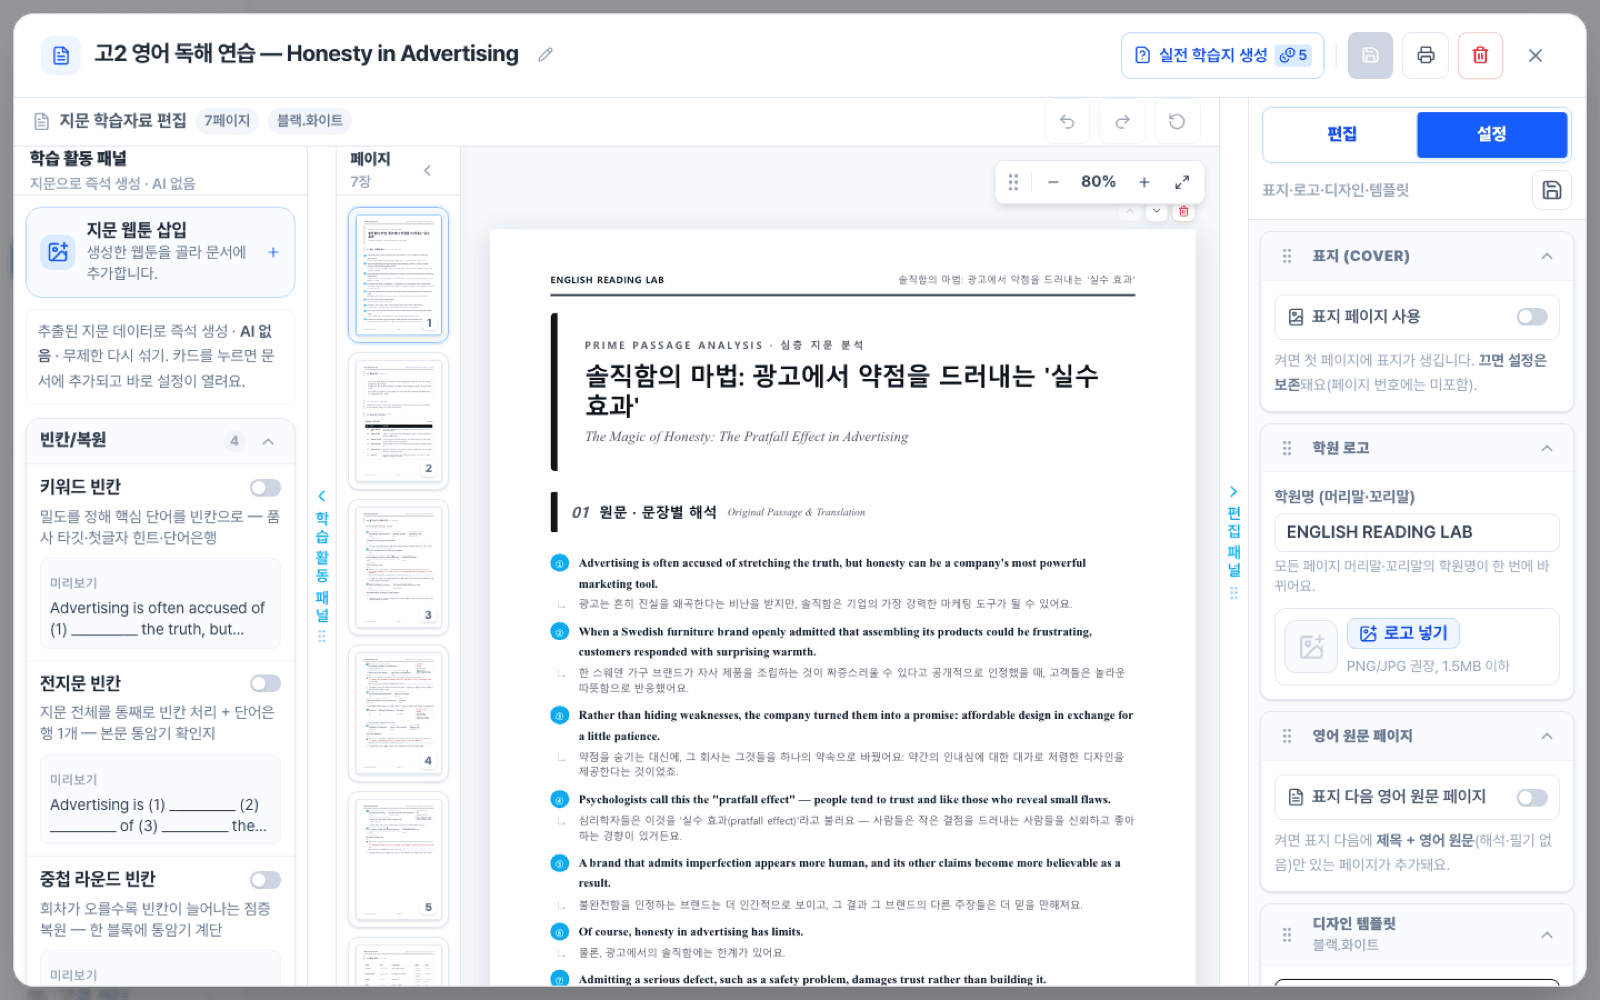Viewport: 1600px width, 1000px height.
Task: Collapse the 학습 활동 패널 side handle
Action: [x=322, y=565]
